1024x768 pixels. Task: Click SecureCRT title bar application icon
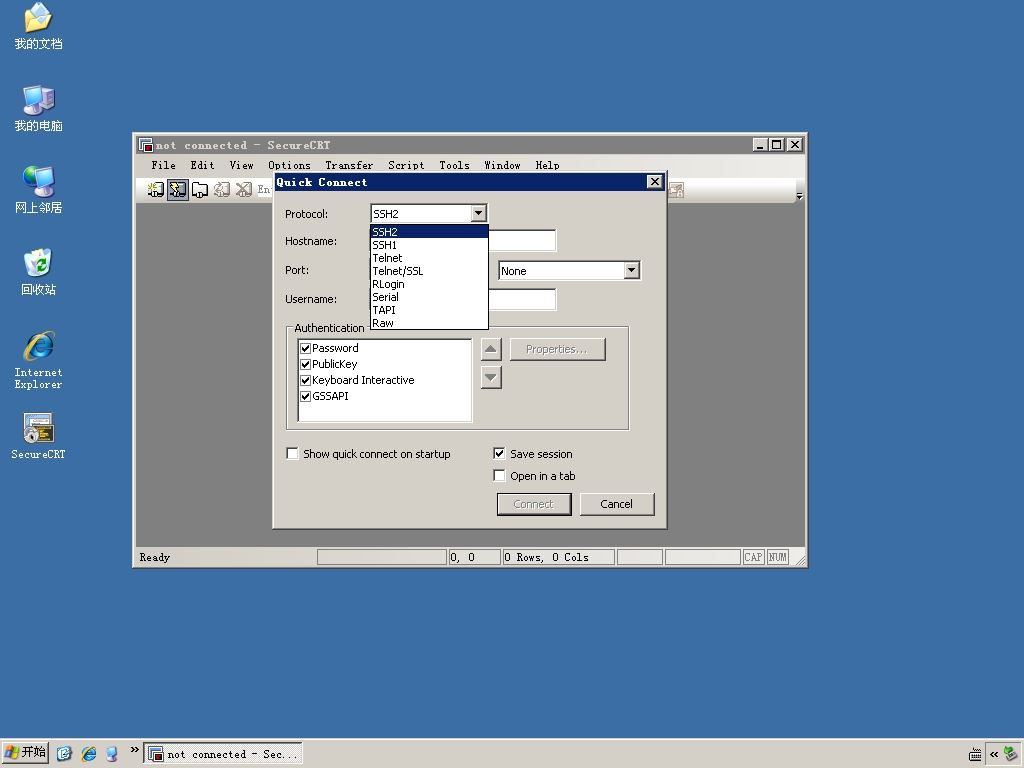click(x=145, y=144)
